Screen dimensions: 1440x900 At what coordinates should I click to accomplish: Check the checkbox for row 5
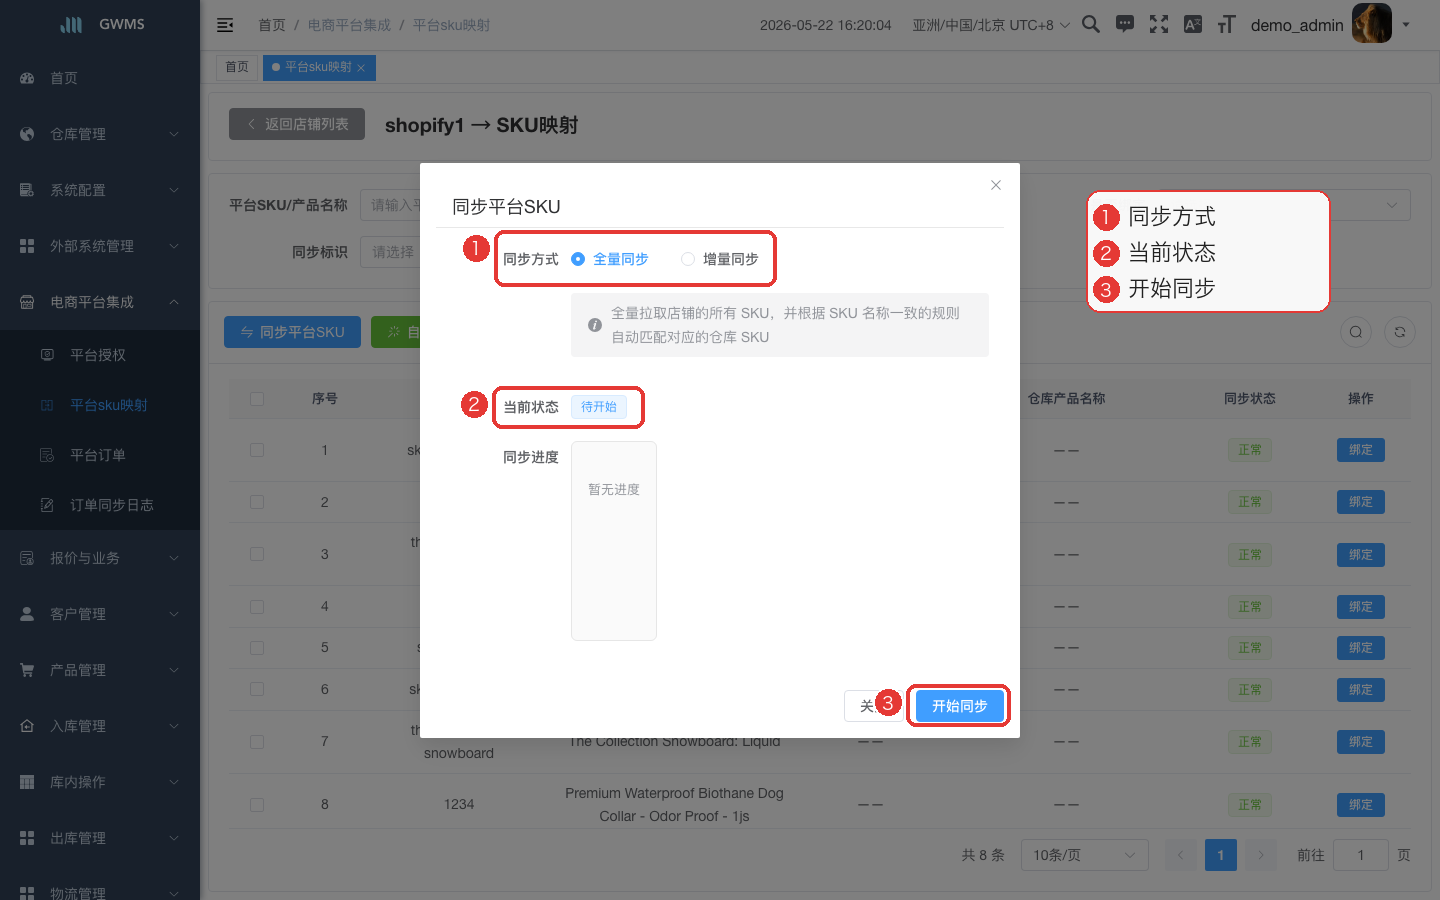pyautogui.click(x=257, y=648)
